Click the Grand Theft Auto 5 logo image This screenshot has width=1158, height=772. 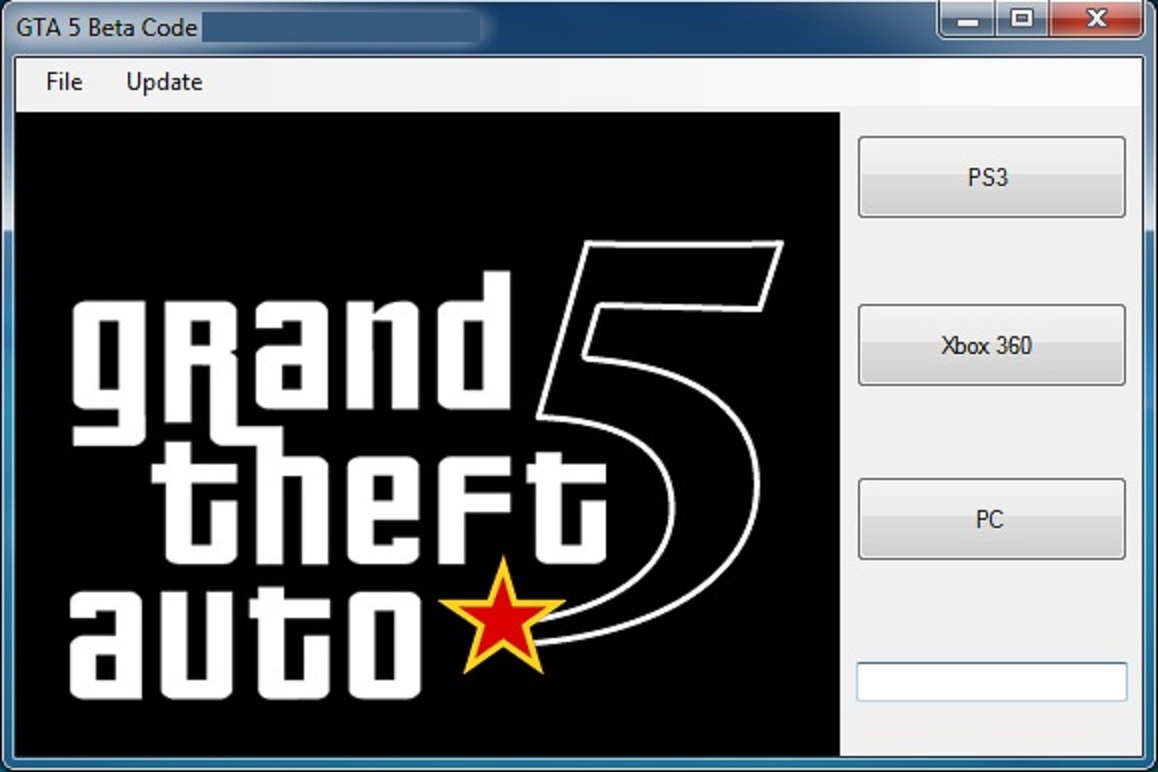tap(427, 434)
